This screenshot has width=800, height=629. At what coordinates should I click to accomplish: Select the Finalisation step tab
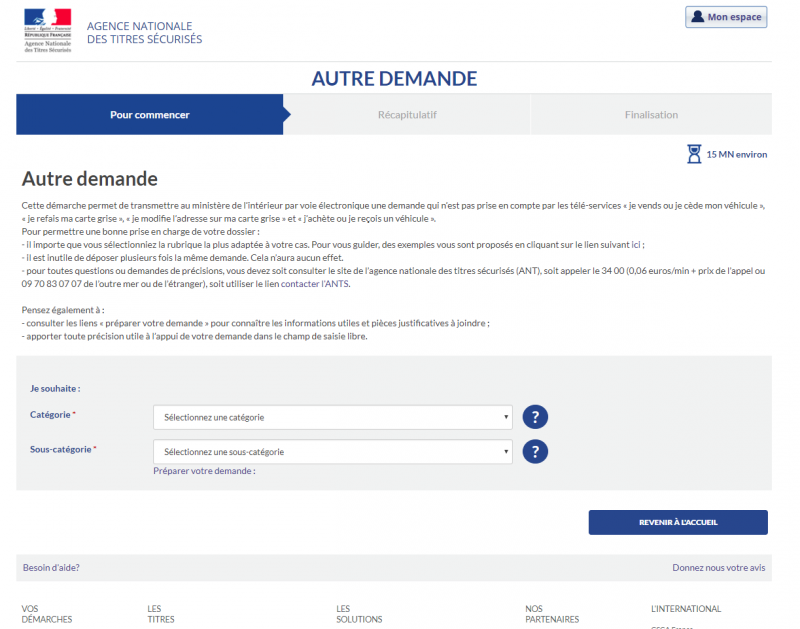pos(651,115)
